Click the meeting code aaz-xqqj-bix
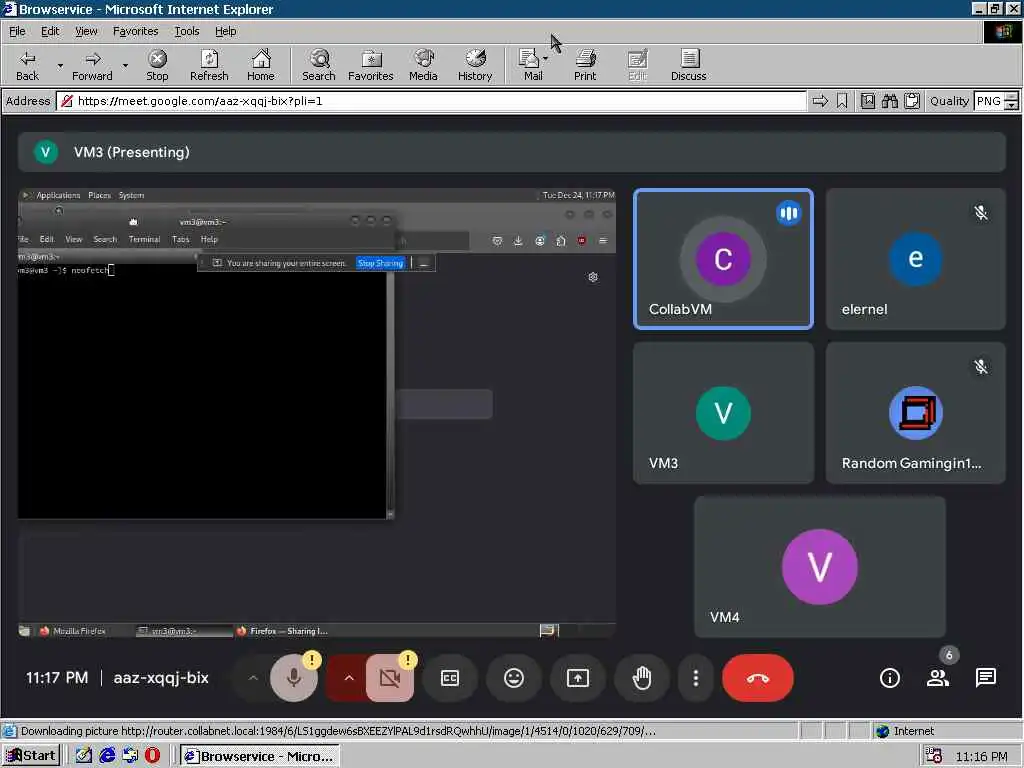 (161, 678)
